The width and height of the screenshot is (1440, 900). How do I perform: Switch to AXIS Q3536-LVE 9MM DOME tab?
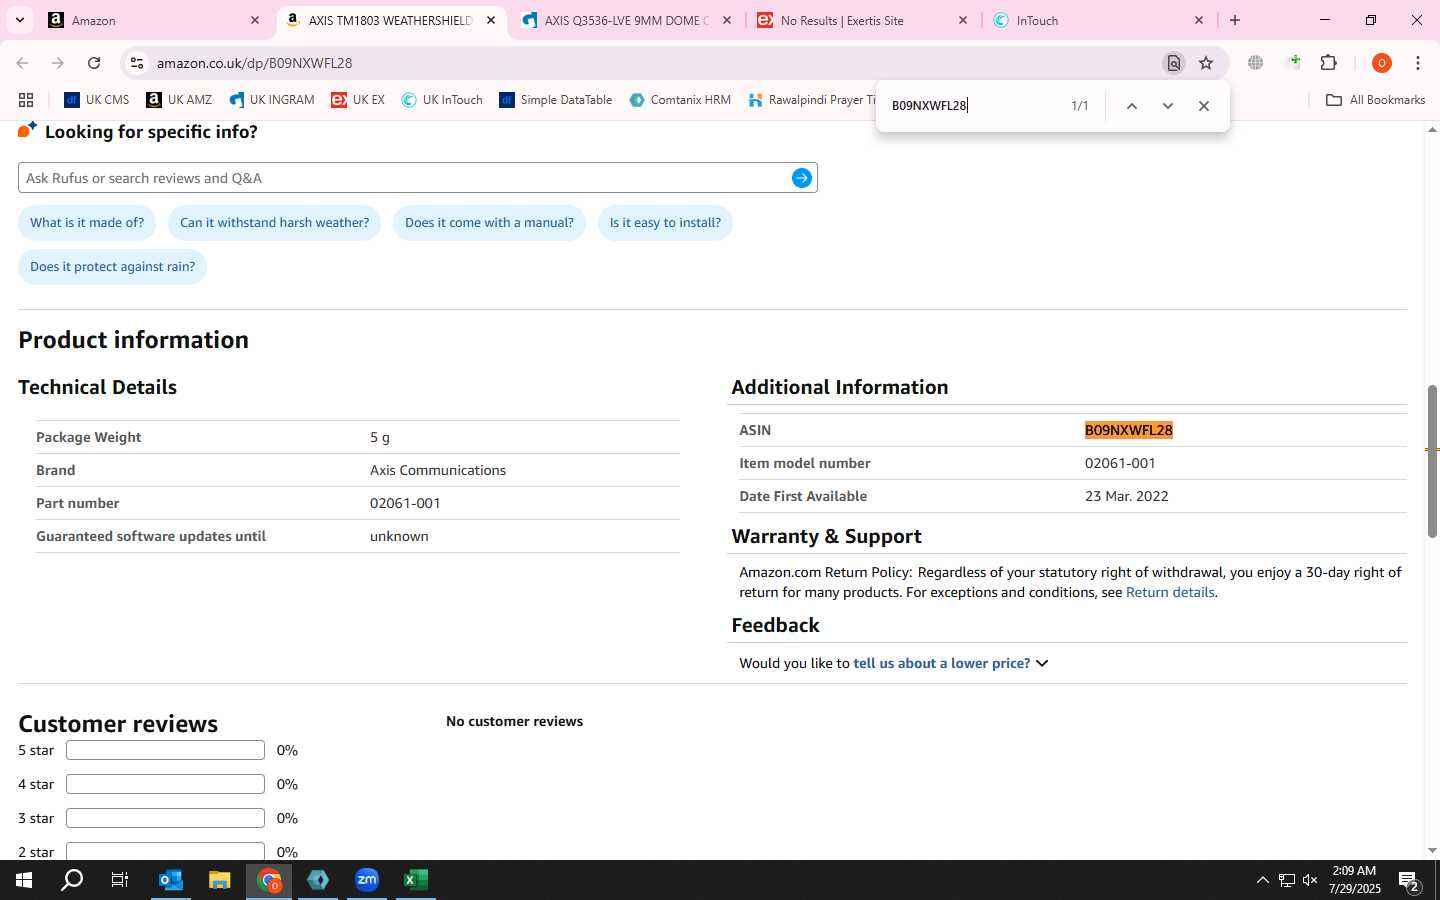(625, 20)
